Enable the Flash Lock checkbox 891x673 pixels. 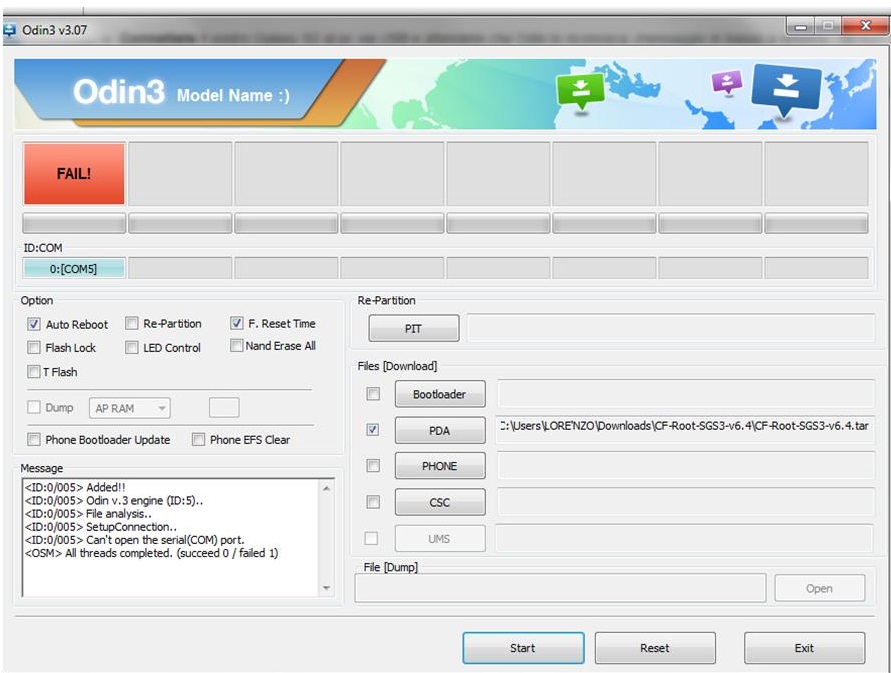[34, 347]
